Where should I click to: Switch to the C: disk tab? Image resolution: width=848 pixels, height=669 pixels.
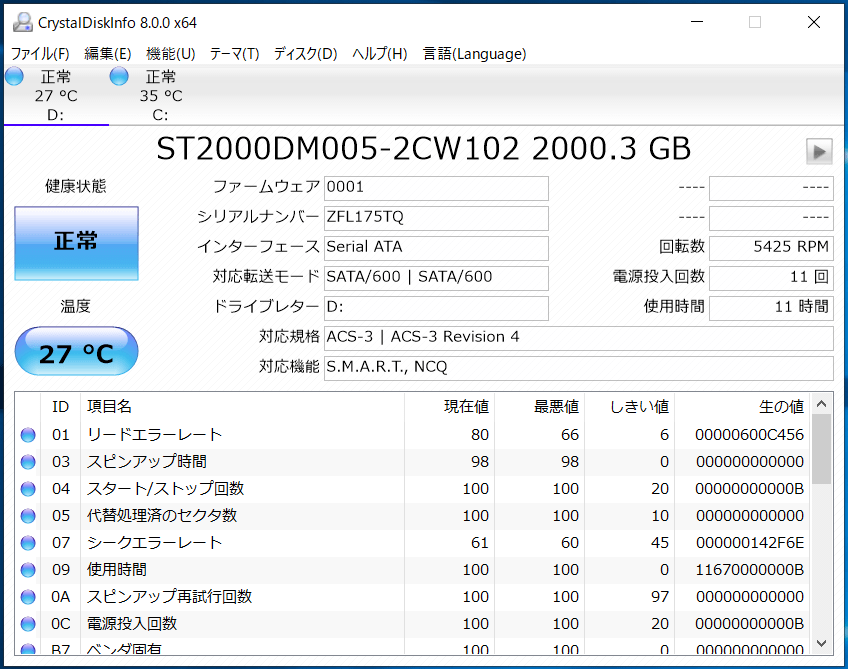click(x=161, y=95)
